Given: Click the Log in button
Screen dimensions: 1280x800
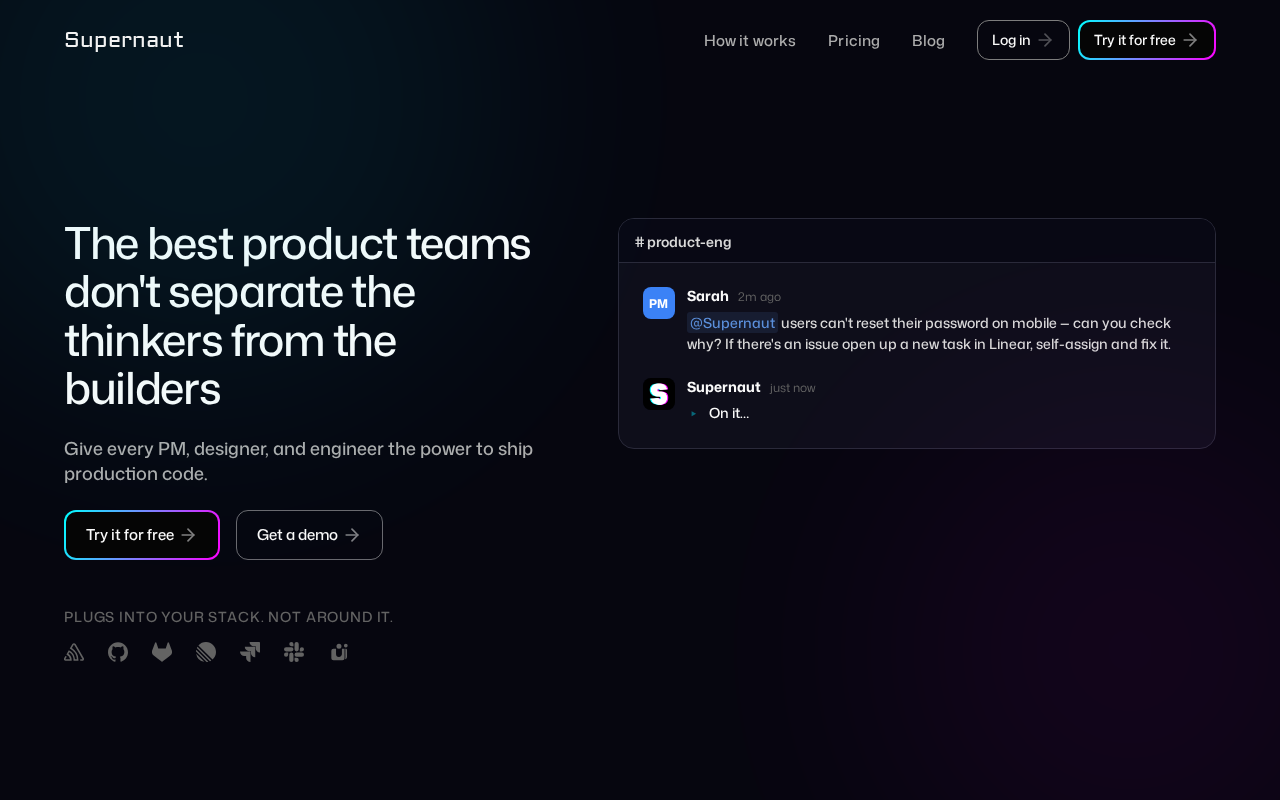Looking at the screenshot, I should (1023, 40).
